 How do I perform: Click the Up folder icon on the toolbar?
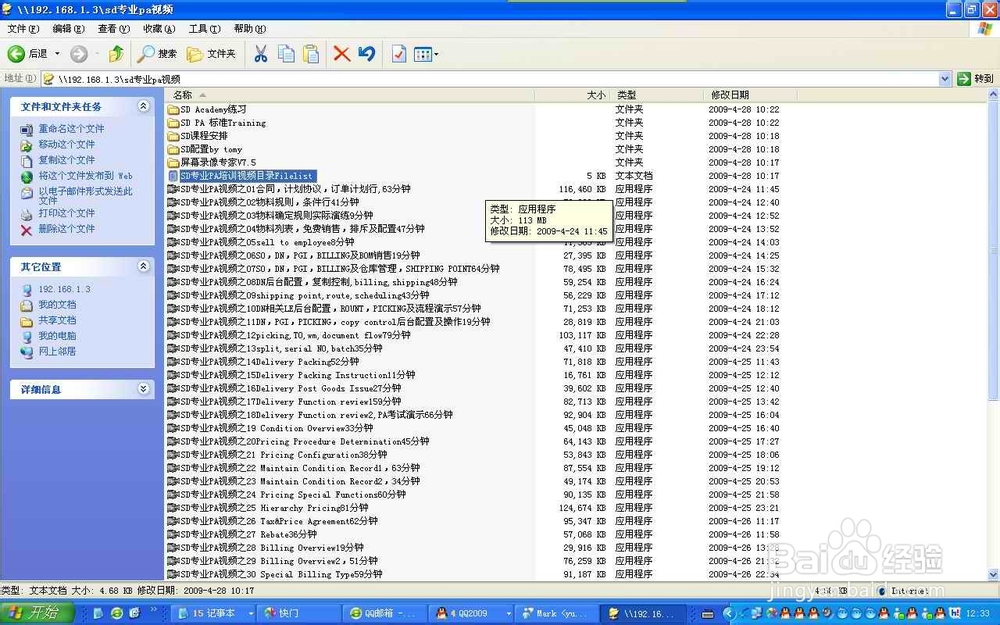point(116,54)
